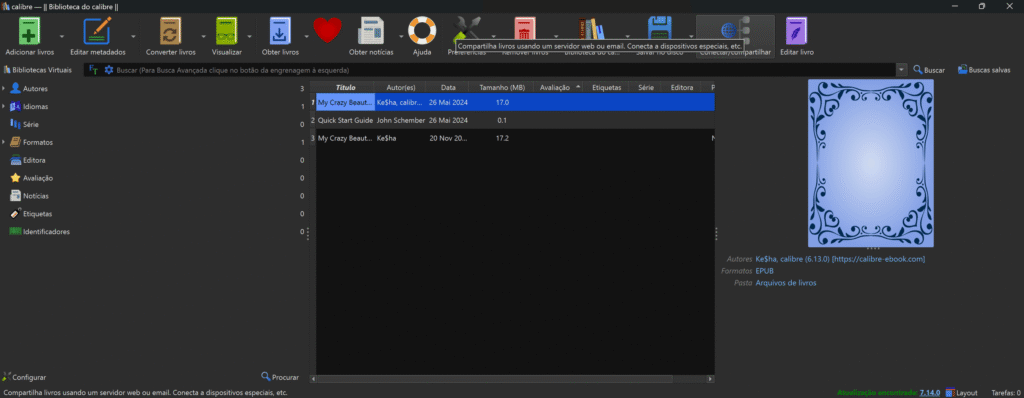Select Idiomas category in tag browser
This screenshot has width=1024, height=398.
click(35, 107)
